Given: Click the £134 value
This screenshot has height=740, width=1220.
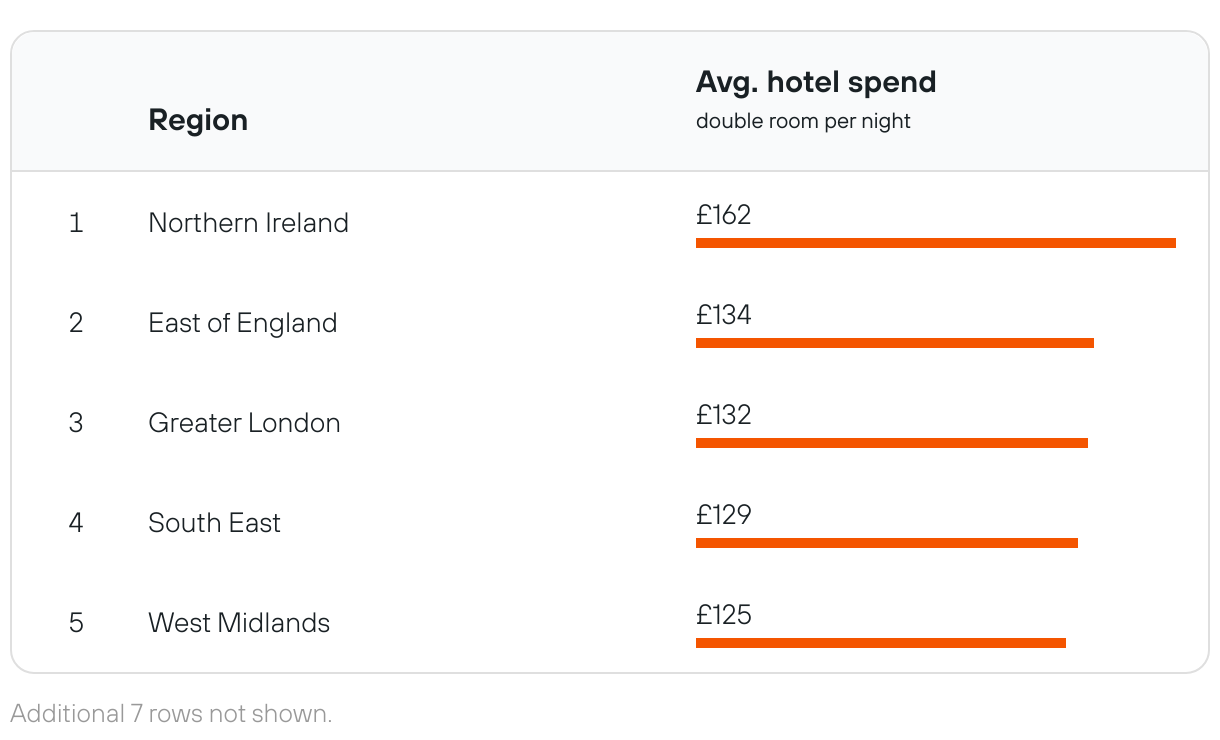Looking at the screenshot, I should (x=723, y=315).
